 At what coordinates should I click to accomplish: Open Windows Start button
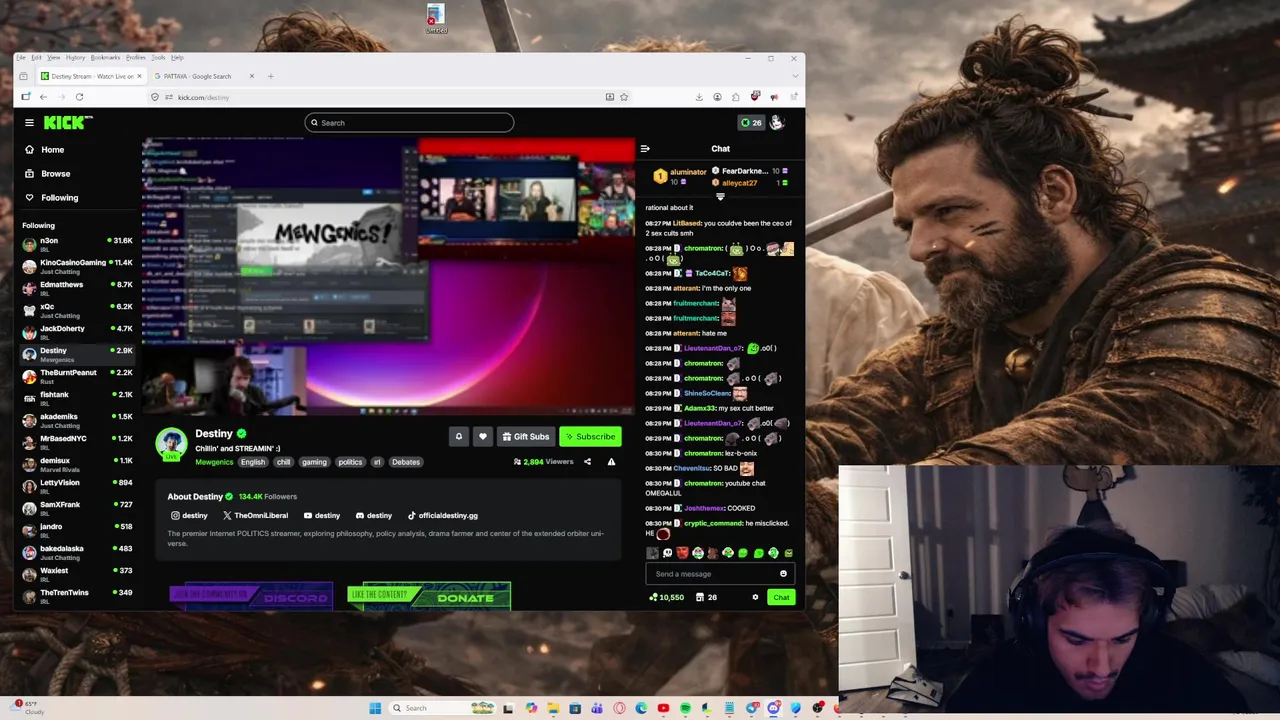coord(375,708)
